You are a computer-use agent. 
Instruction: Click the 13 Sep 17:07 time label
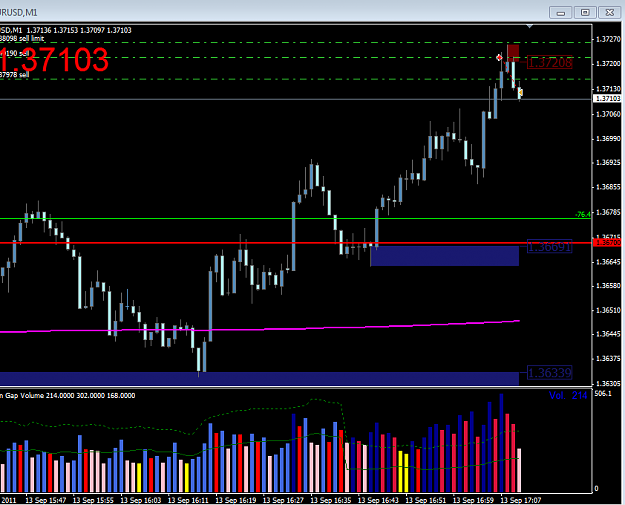(521, 500)
